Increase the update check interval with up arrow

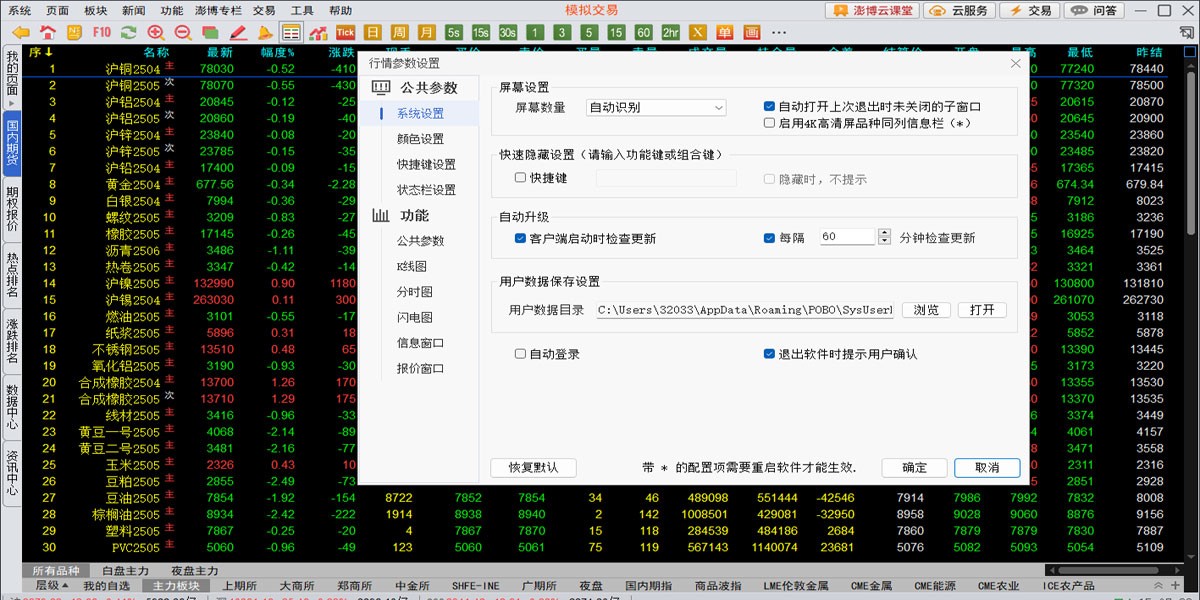[x=884, y=233]
